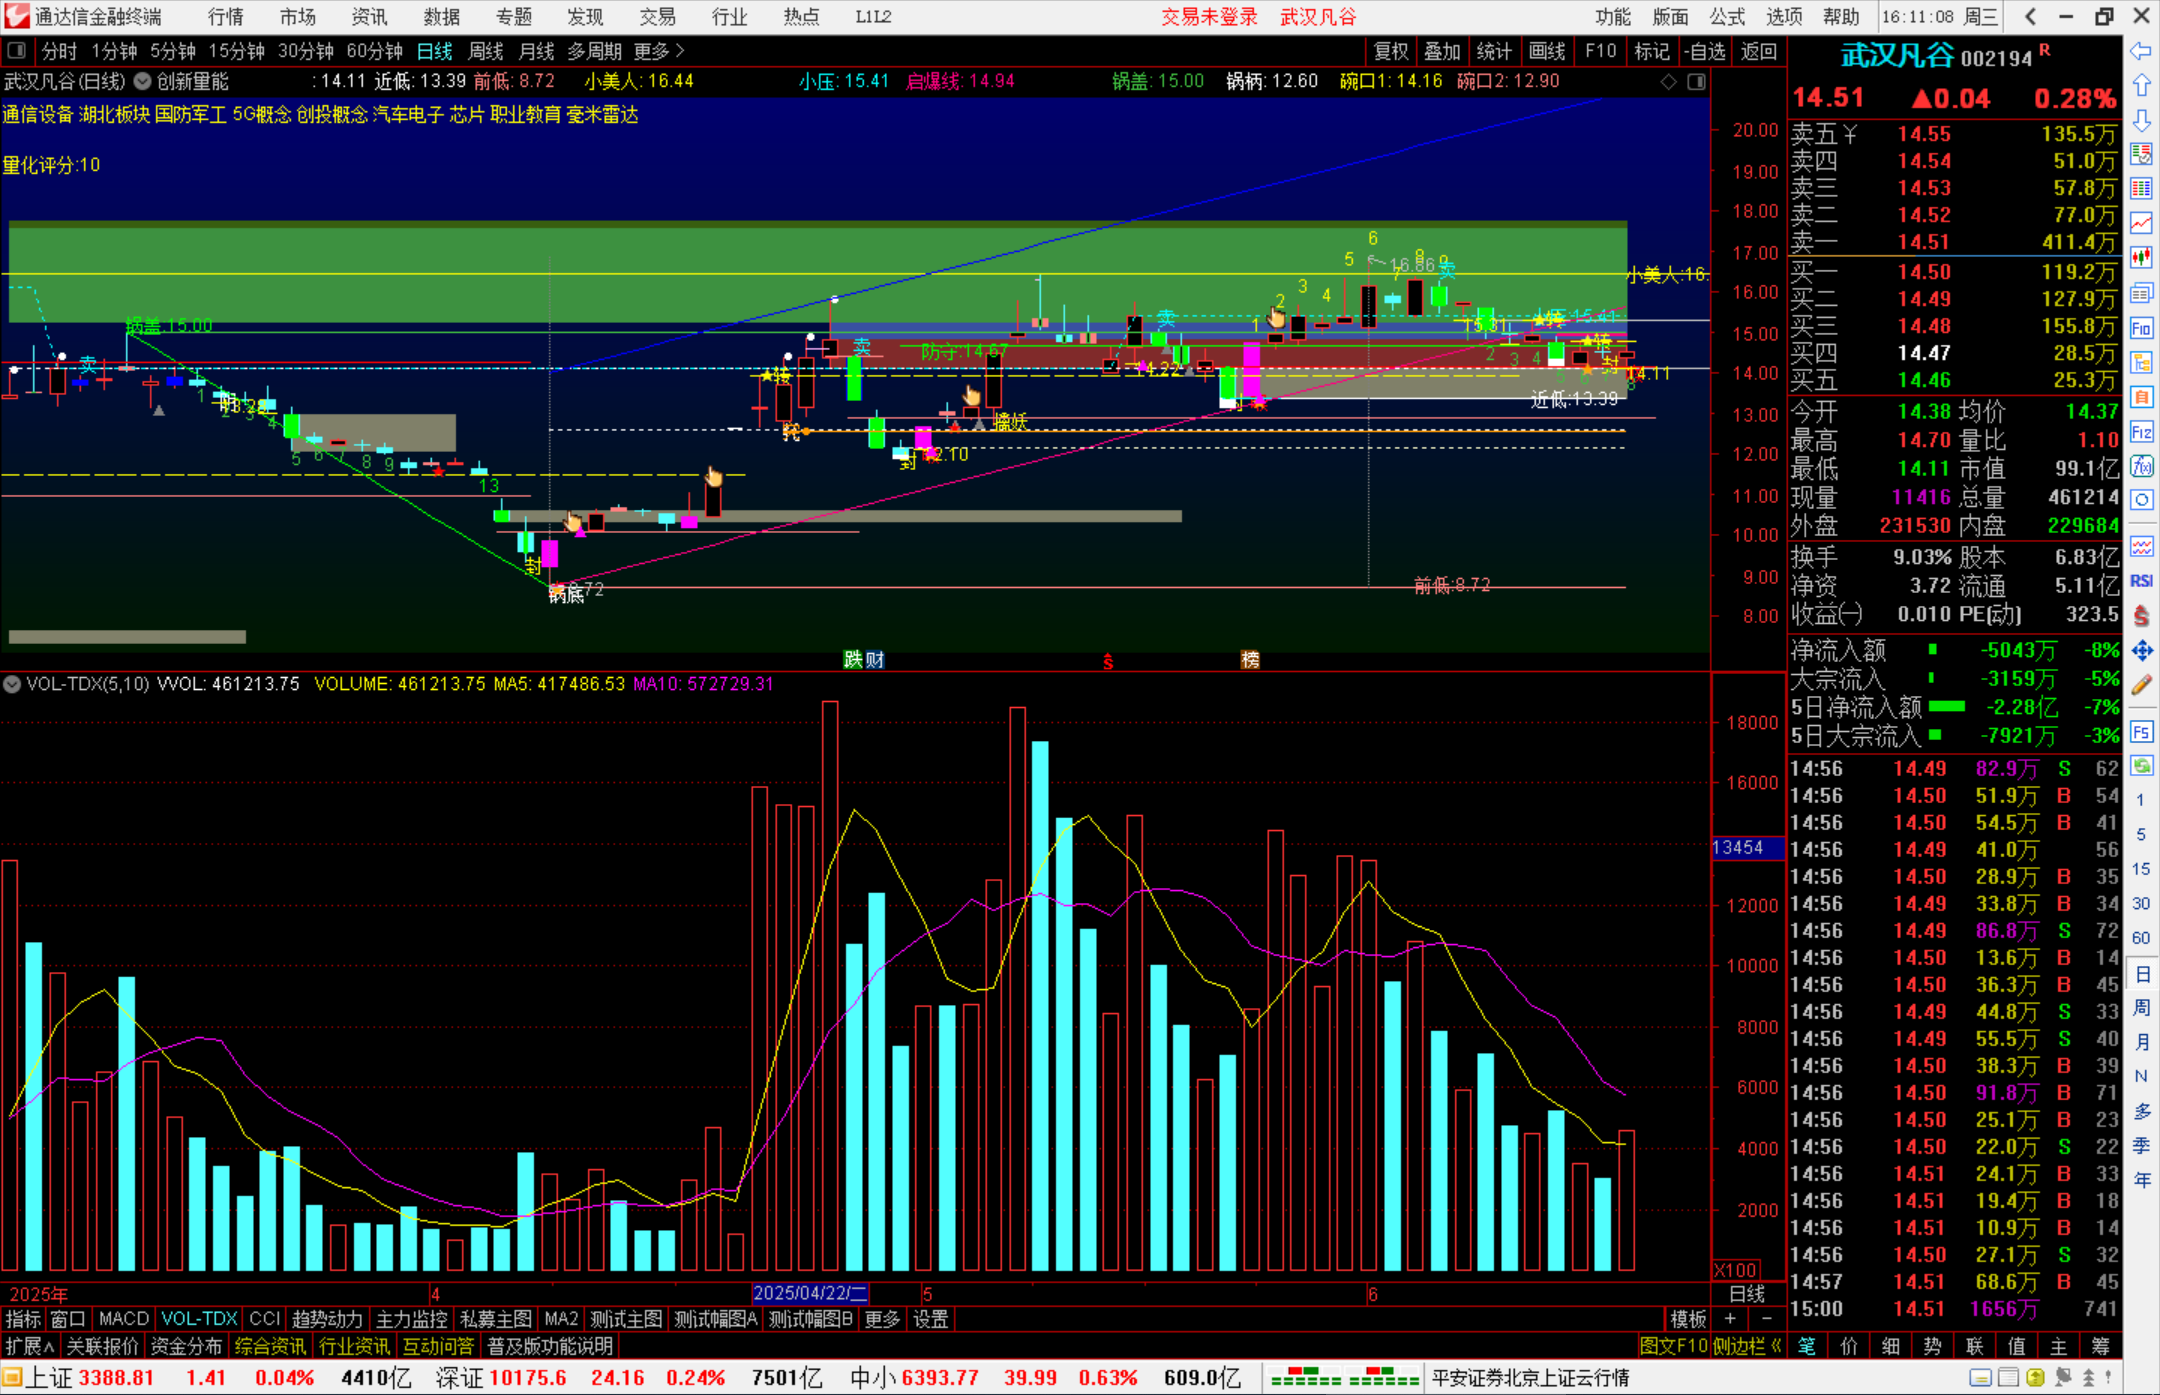Screen dimensions: 2160x1395
Task: Toggle 复权 price adjustment
Action: [x=1391, y=51]
